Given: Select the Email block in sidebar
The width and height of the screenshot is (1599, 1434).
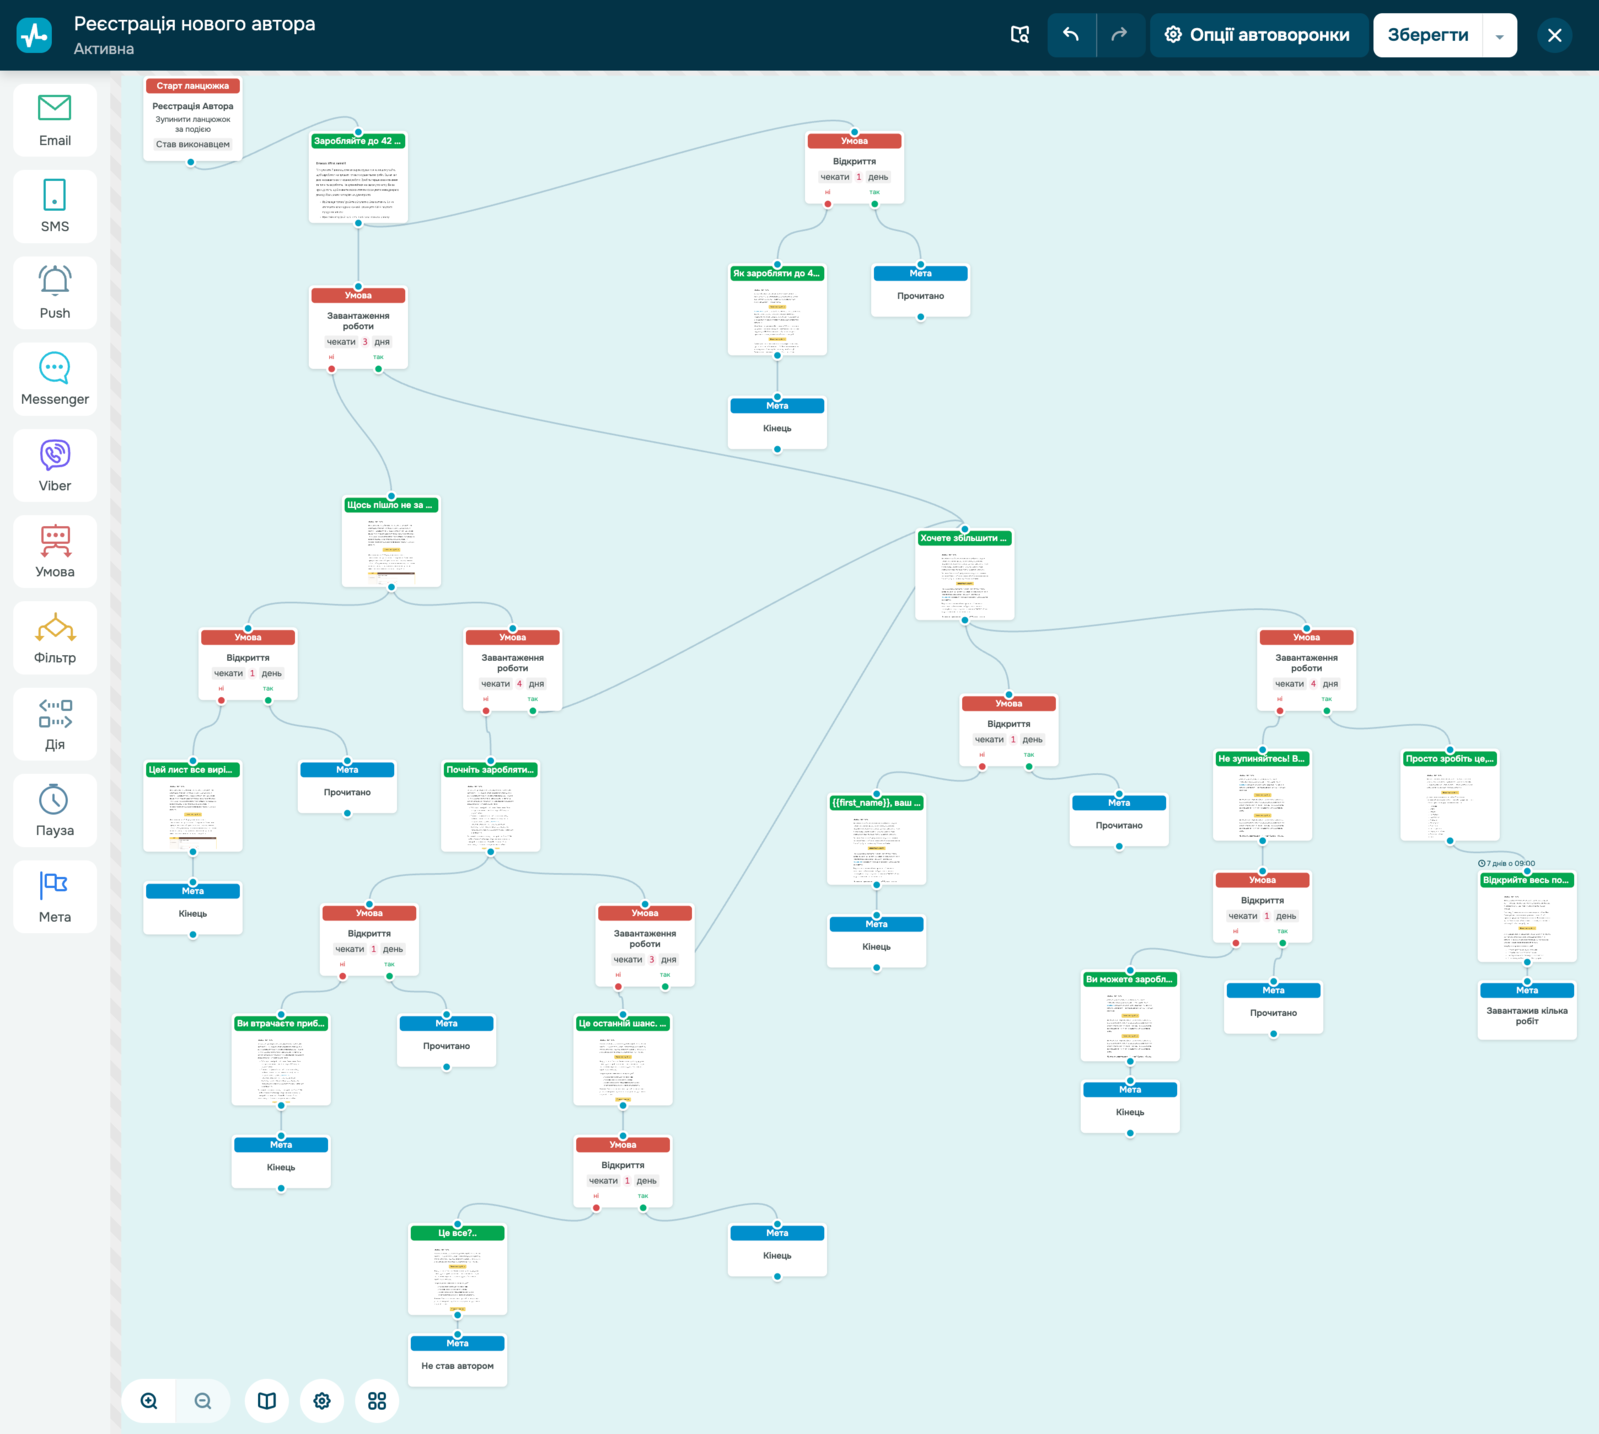Looking at the screenshot, I should click(x=55, y=120).
